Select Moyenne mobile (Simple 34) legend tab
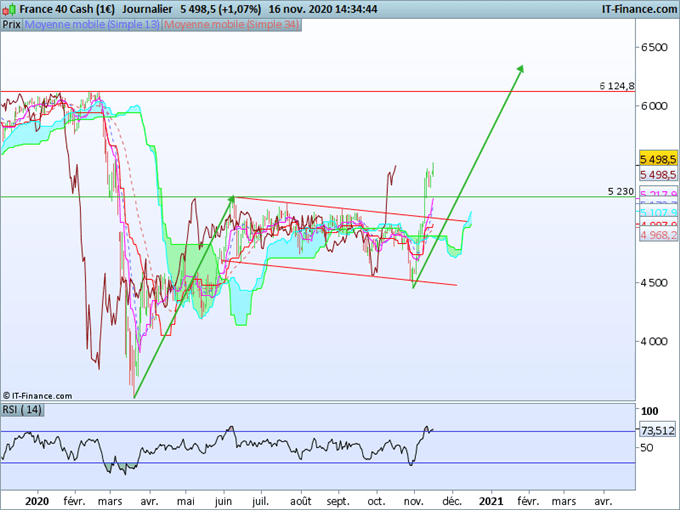 click(232, 25)
